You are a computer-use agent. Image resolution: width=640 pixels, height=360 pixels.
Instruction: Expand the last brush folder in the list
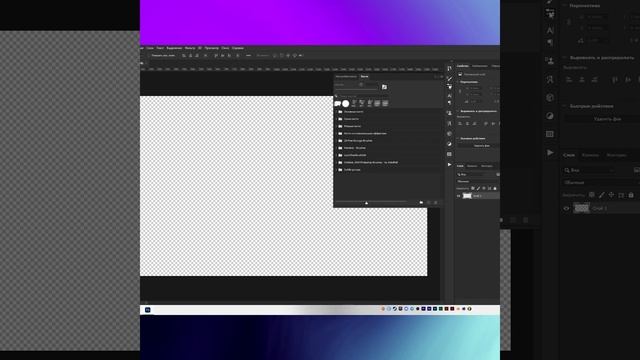(336, 169)
